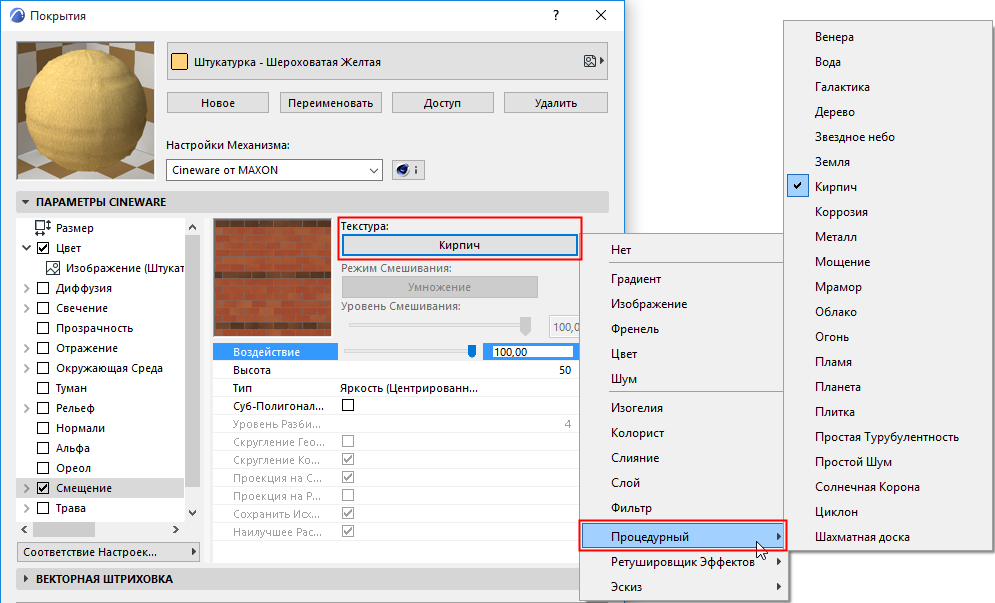Click the yellow plaster sphere preview

pyautogui.click(x=86, y=110)
